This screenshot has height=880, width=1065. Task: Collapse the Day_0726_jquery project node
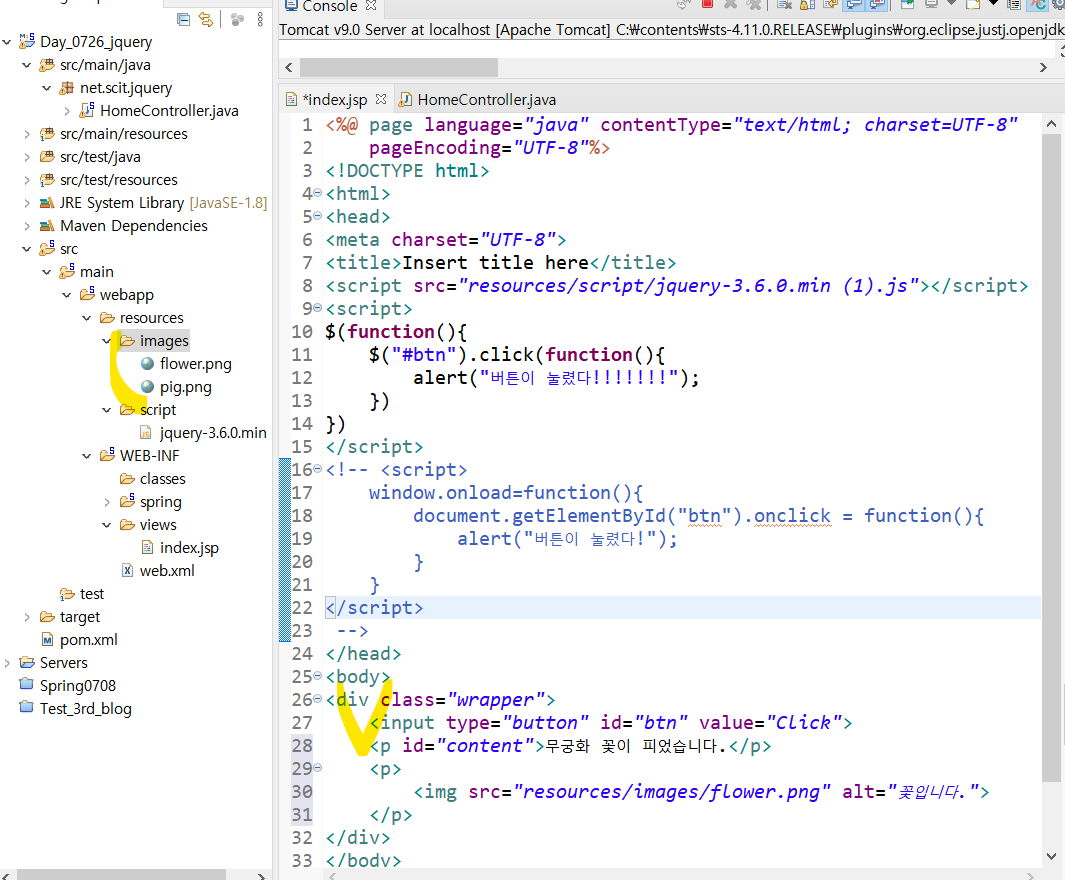(x=7, y=42)
